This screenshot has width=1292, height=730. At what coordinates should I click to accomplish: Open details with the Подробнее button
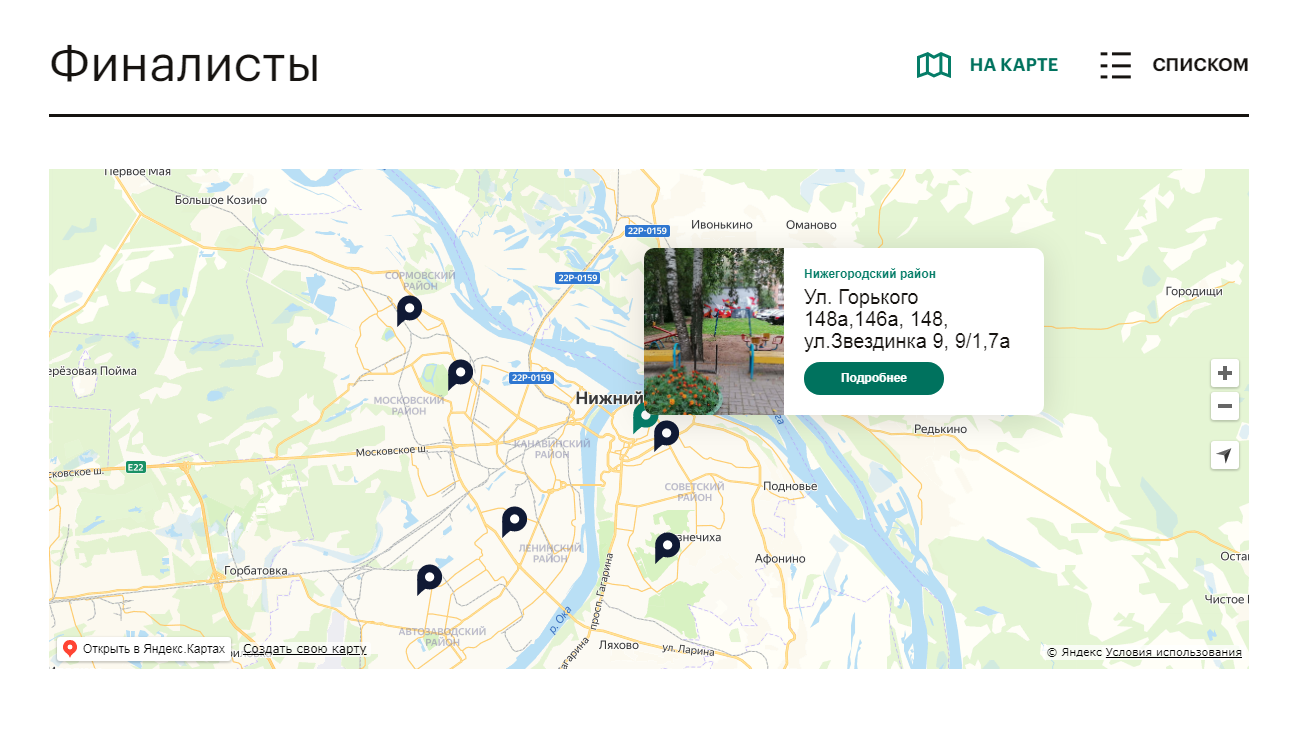(874, 378)
